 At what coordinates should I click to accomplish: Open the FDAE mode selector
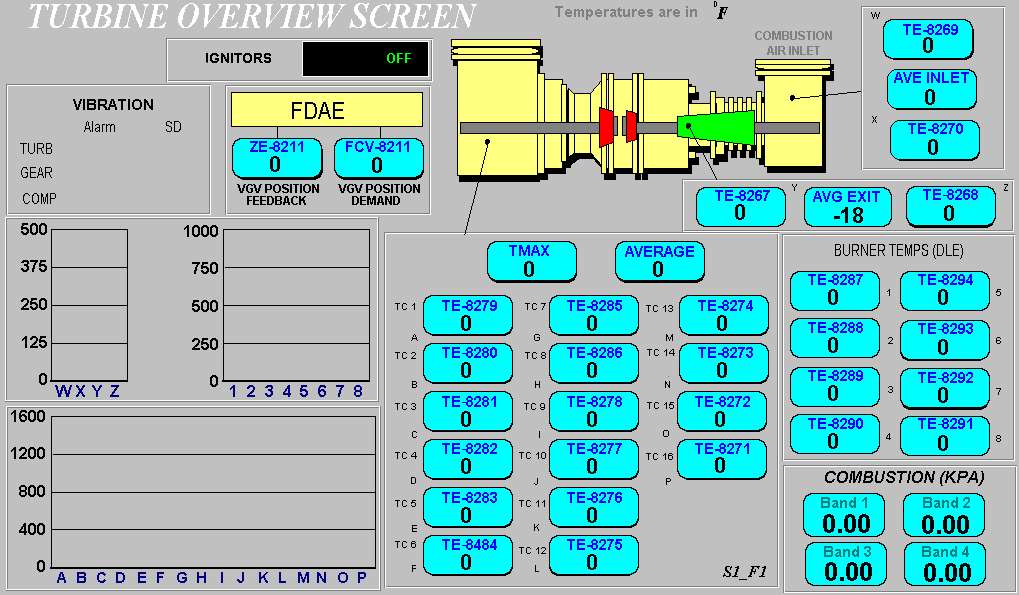[326, 109]
